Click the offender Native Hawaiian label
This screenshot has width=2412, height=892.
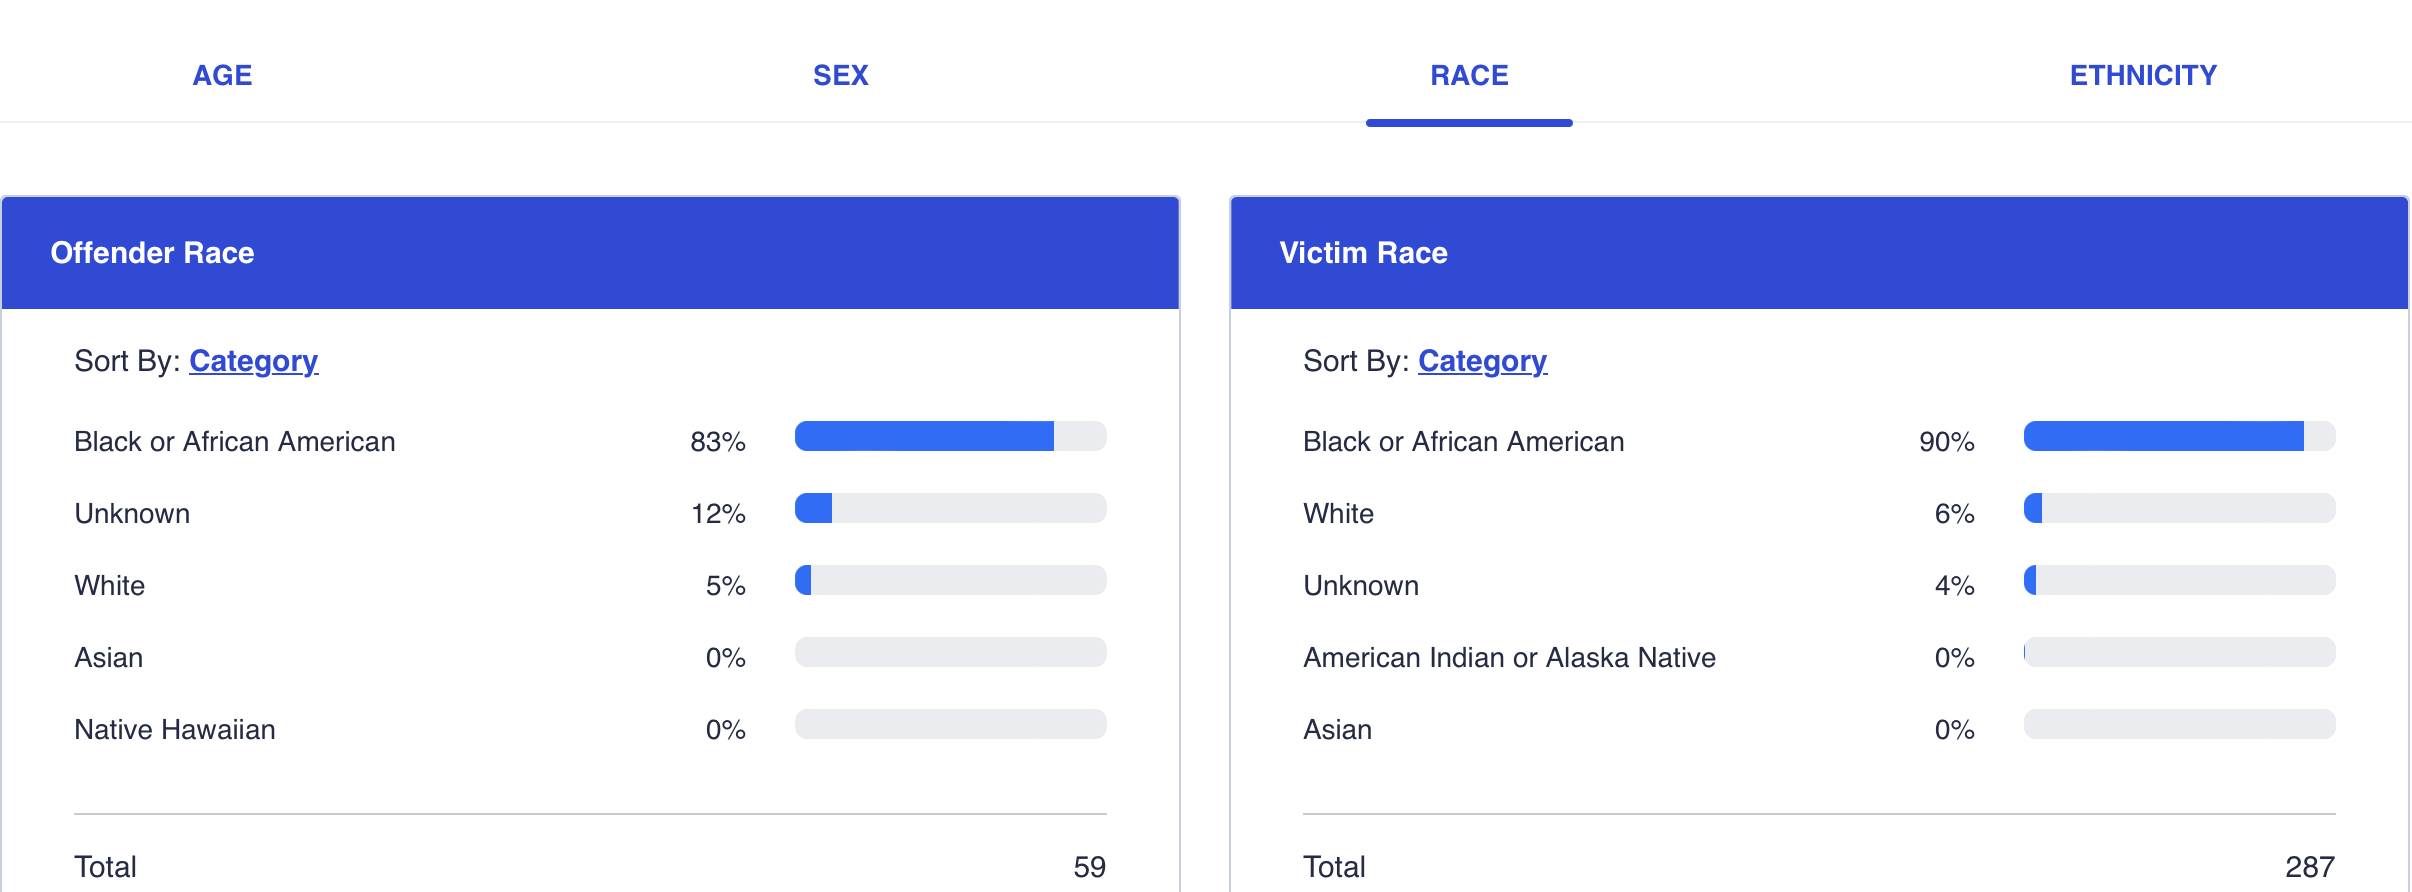click(175, 730)
